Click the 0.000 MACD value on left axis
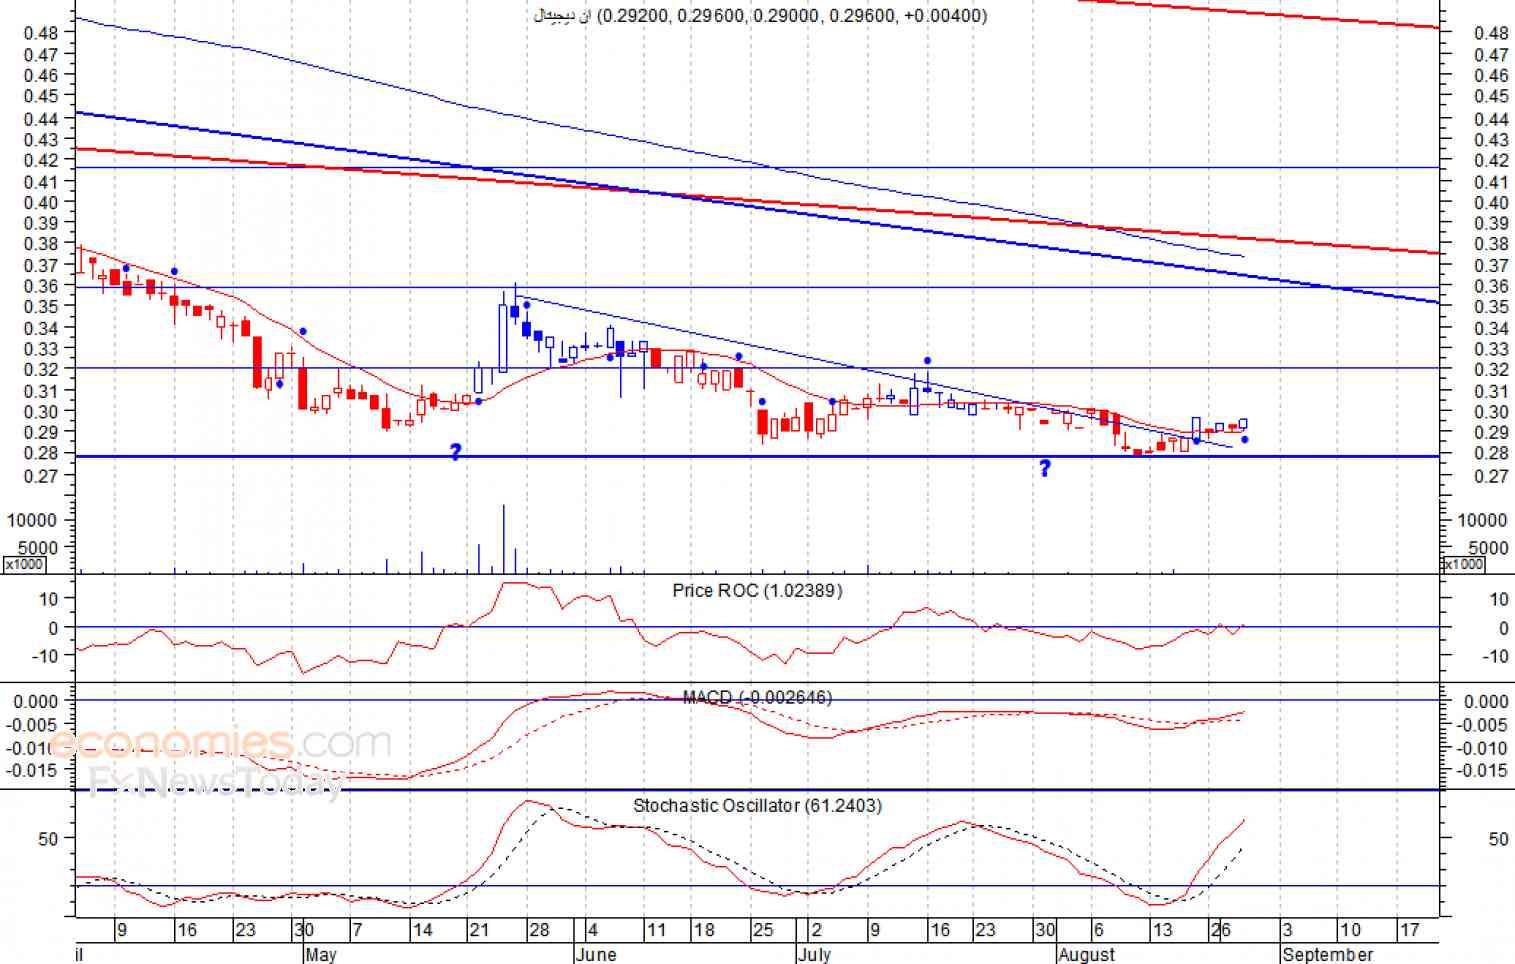 click(35, 701)
